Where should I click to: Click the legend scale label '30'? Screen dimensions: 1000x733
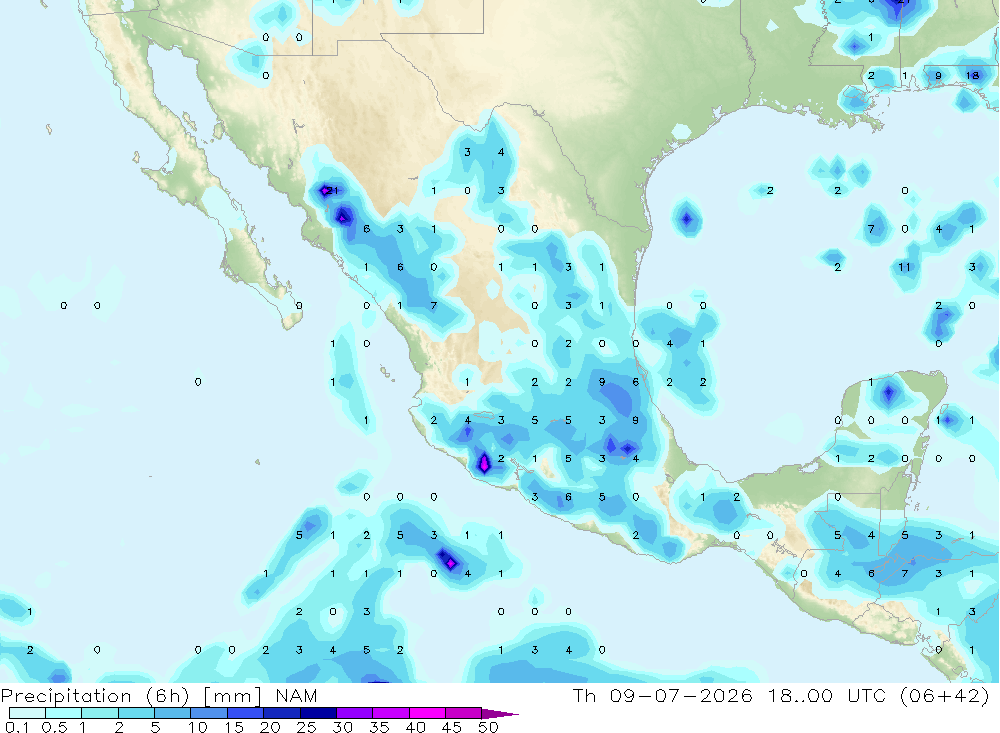pos(343,727)
